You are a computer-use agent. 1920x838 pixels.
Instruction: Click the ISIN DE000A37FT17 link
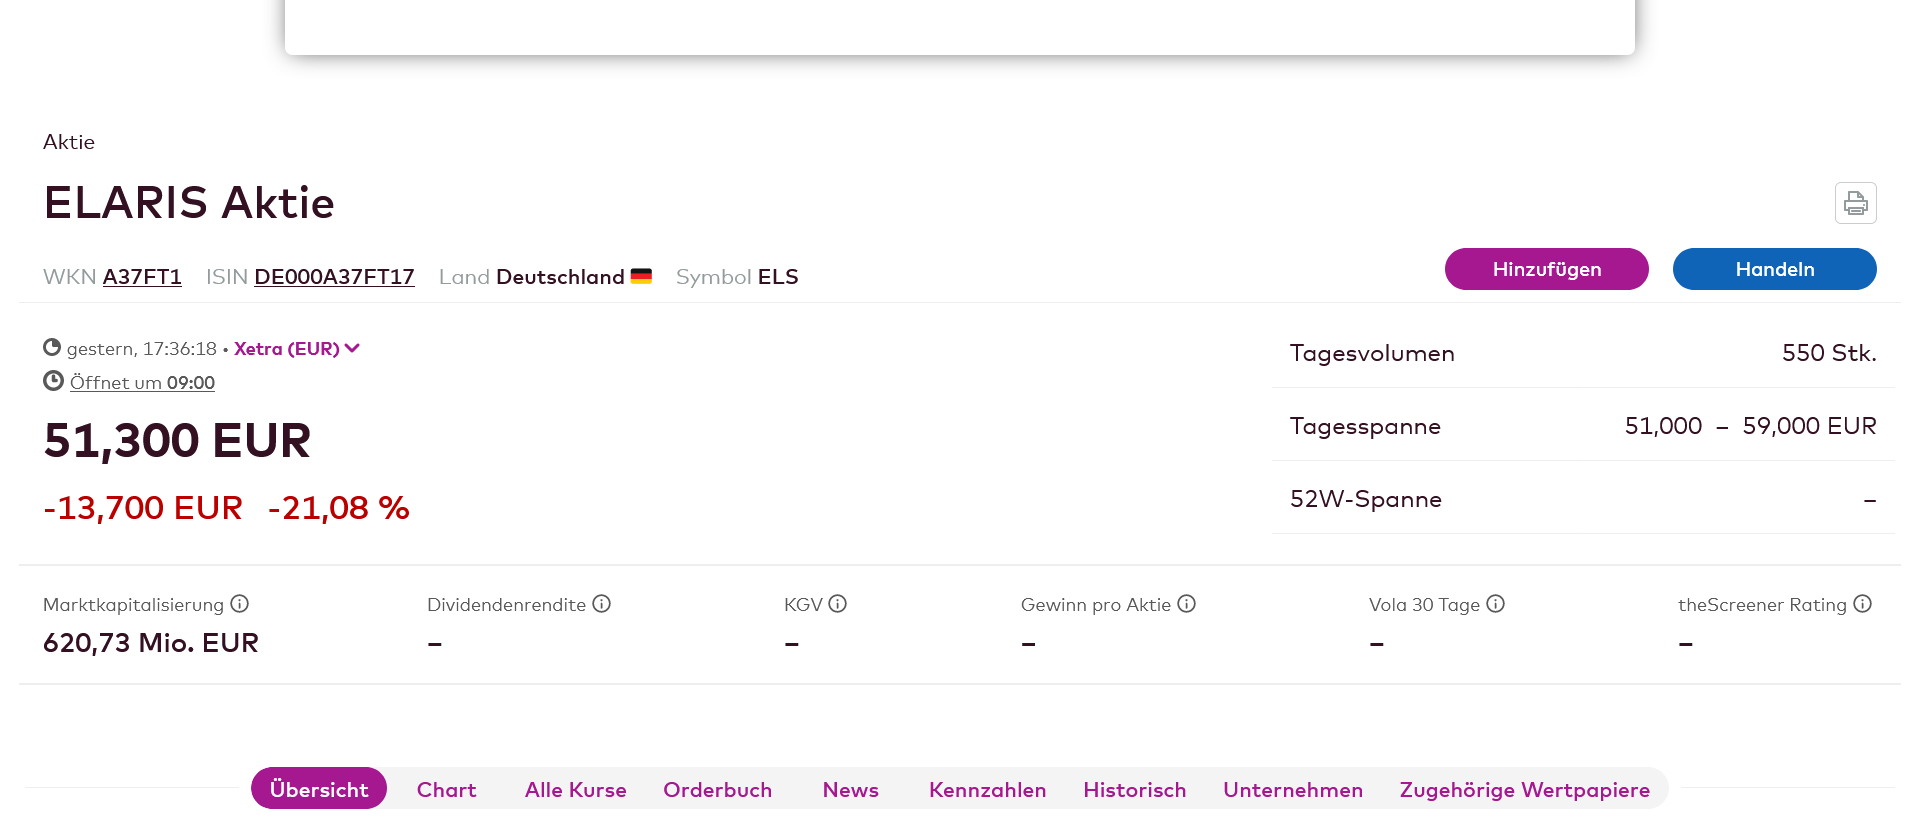point(334,277)
